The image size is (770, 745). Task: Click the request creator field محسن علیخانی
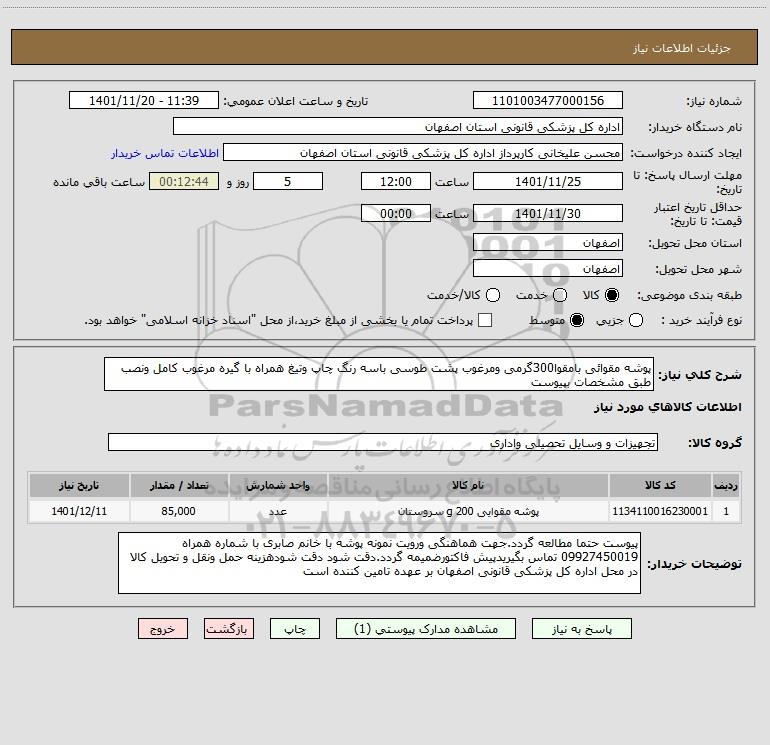pyautogui.click(x=423, y=153)
